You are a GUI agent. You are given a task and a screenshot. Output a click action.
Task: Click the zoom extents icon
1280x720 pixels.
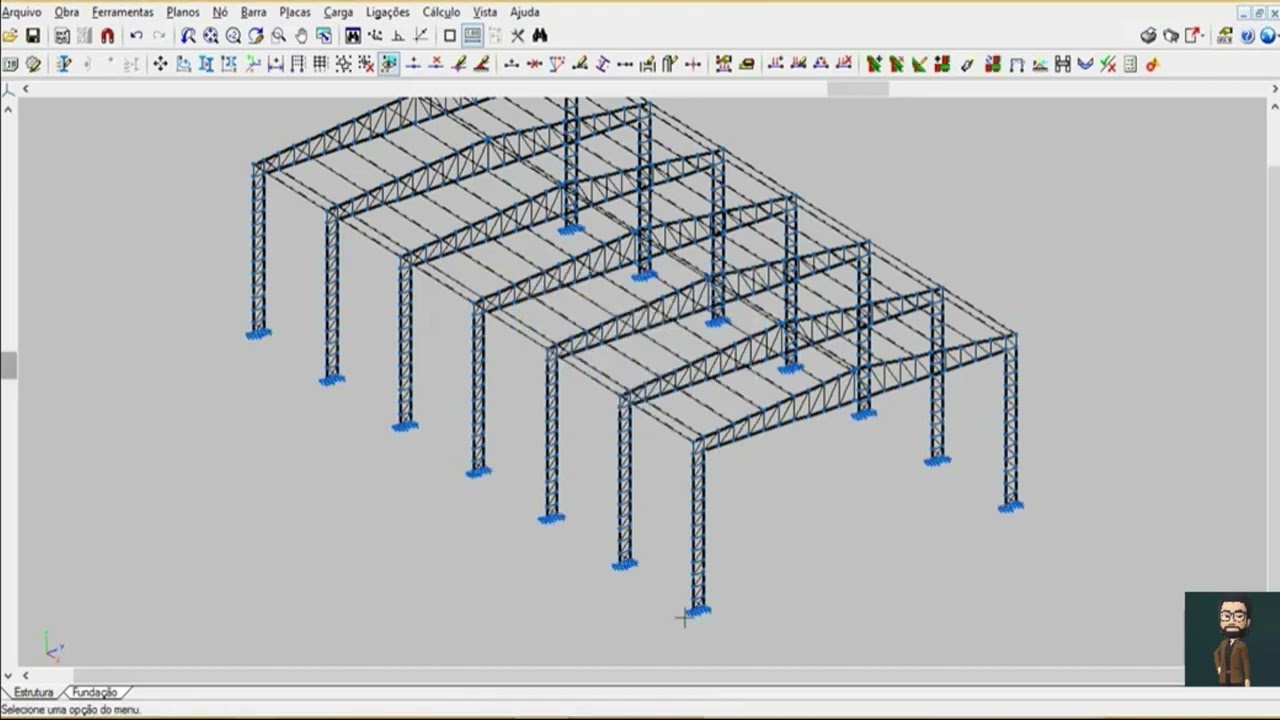pos(211,36)
